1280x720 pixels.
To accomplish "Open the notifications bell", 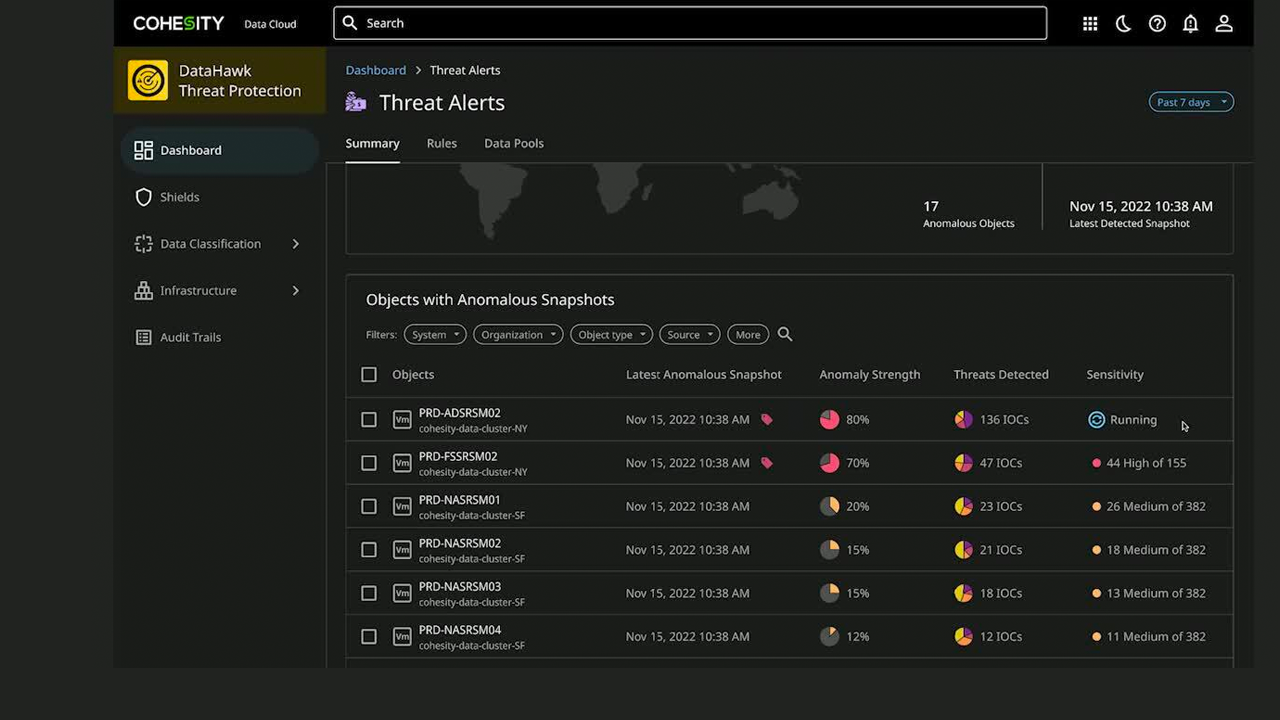I will point(1190,24).
